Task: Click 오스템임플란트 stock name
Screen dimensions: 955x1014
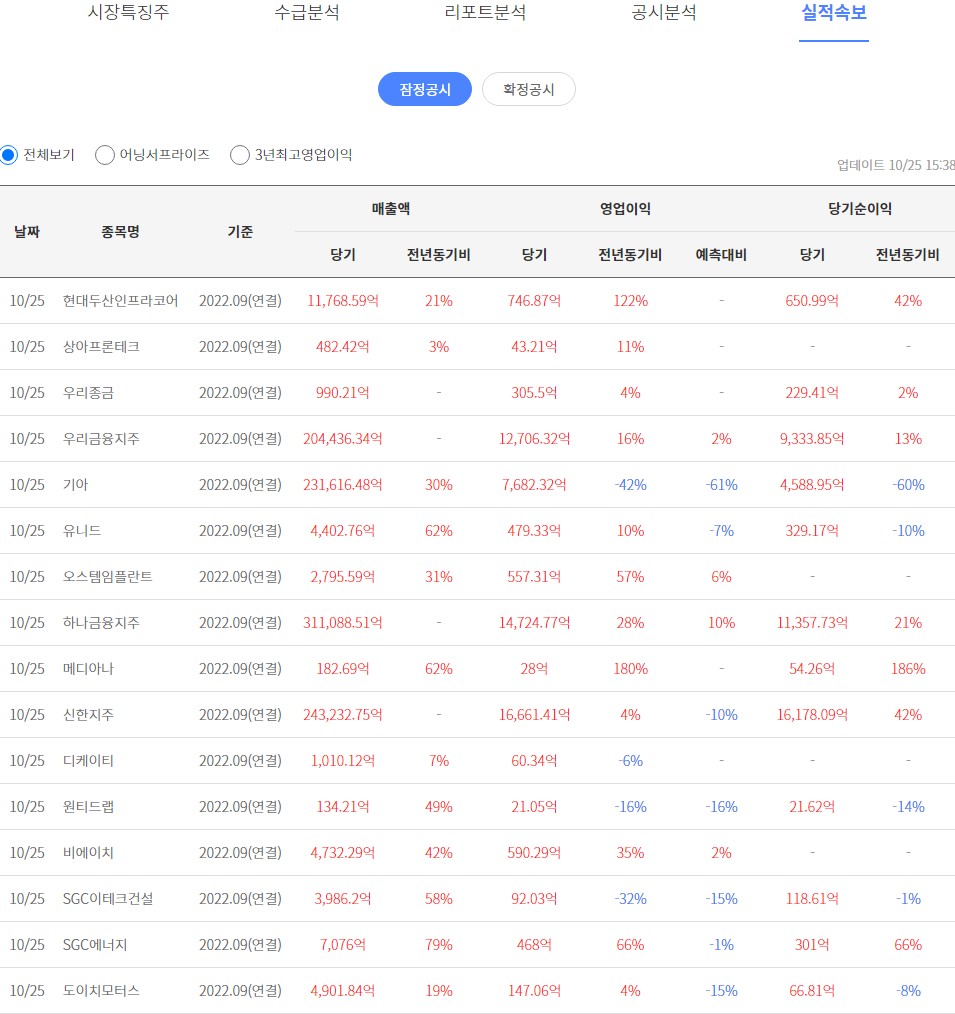Action: click(107, 576)
